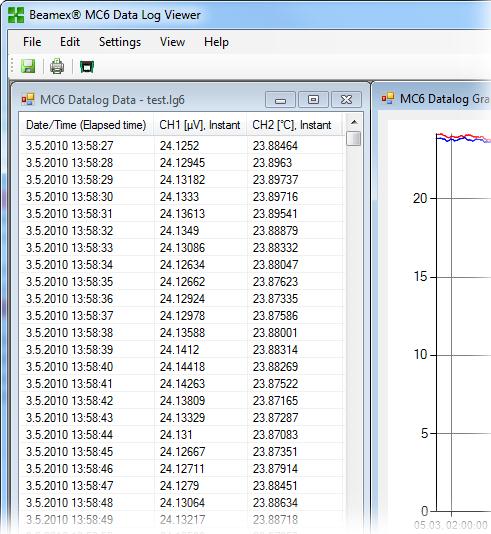The width and height of the screenshot is (491, 534).
Task: Click CH2 value 23.89716
Action: coord(275,197)
